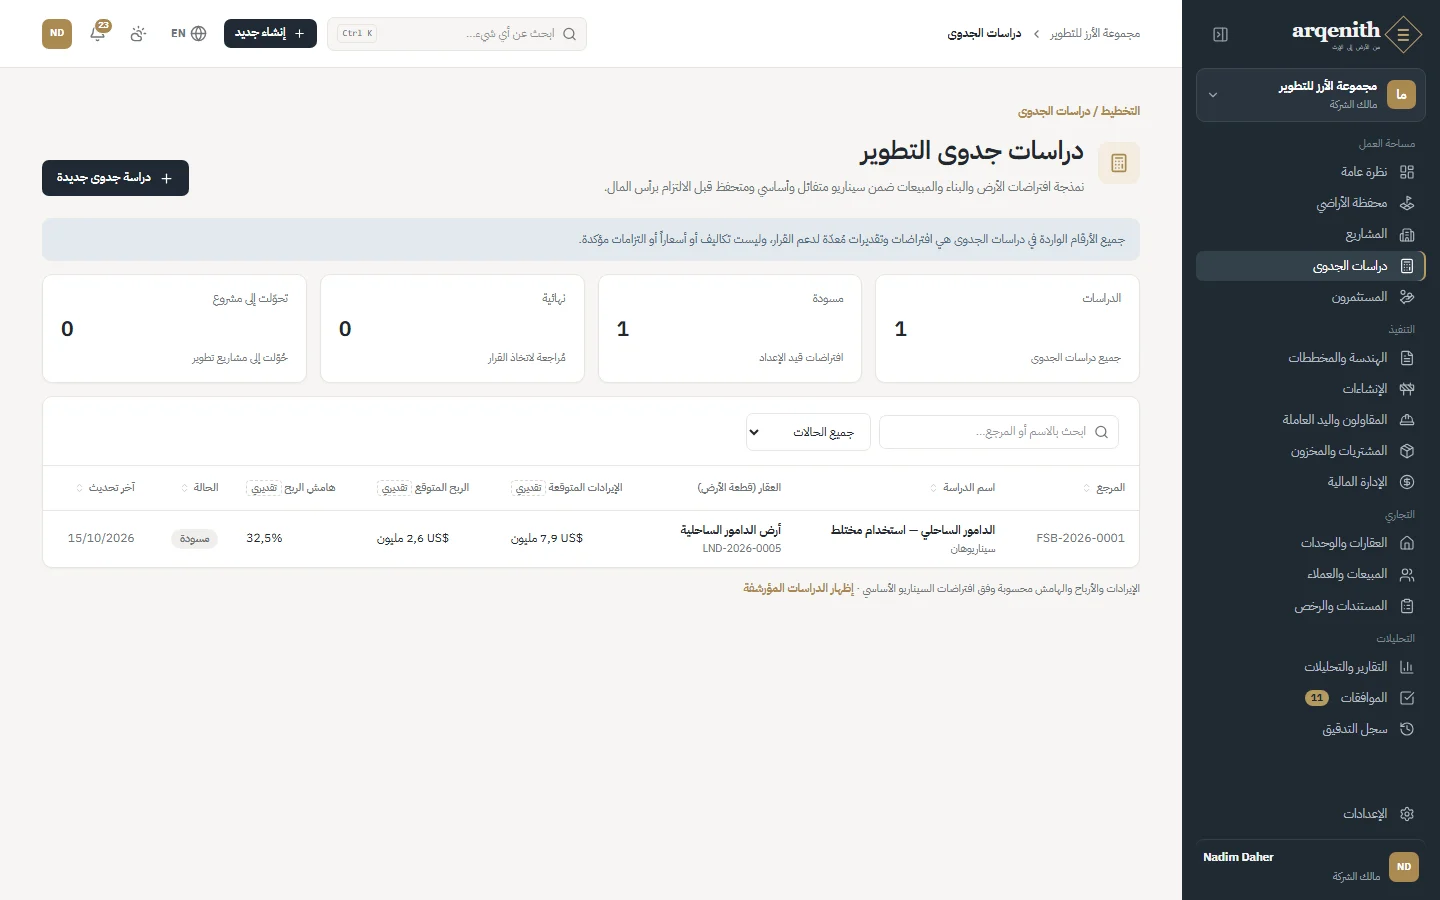The width and height of the screenshot is (1440, 900).
Task: Open ND user avatar in top bar
Action: (x=57, y=33)
